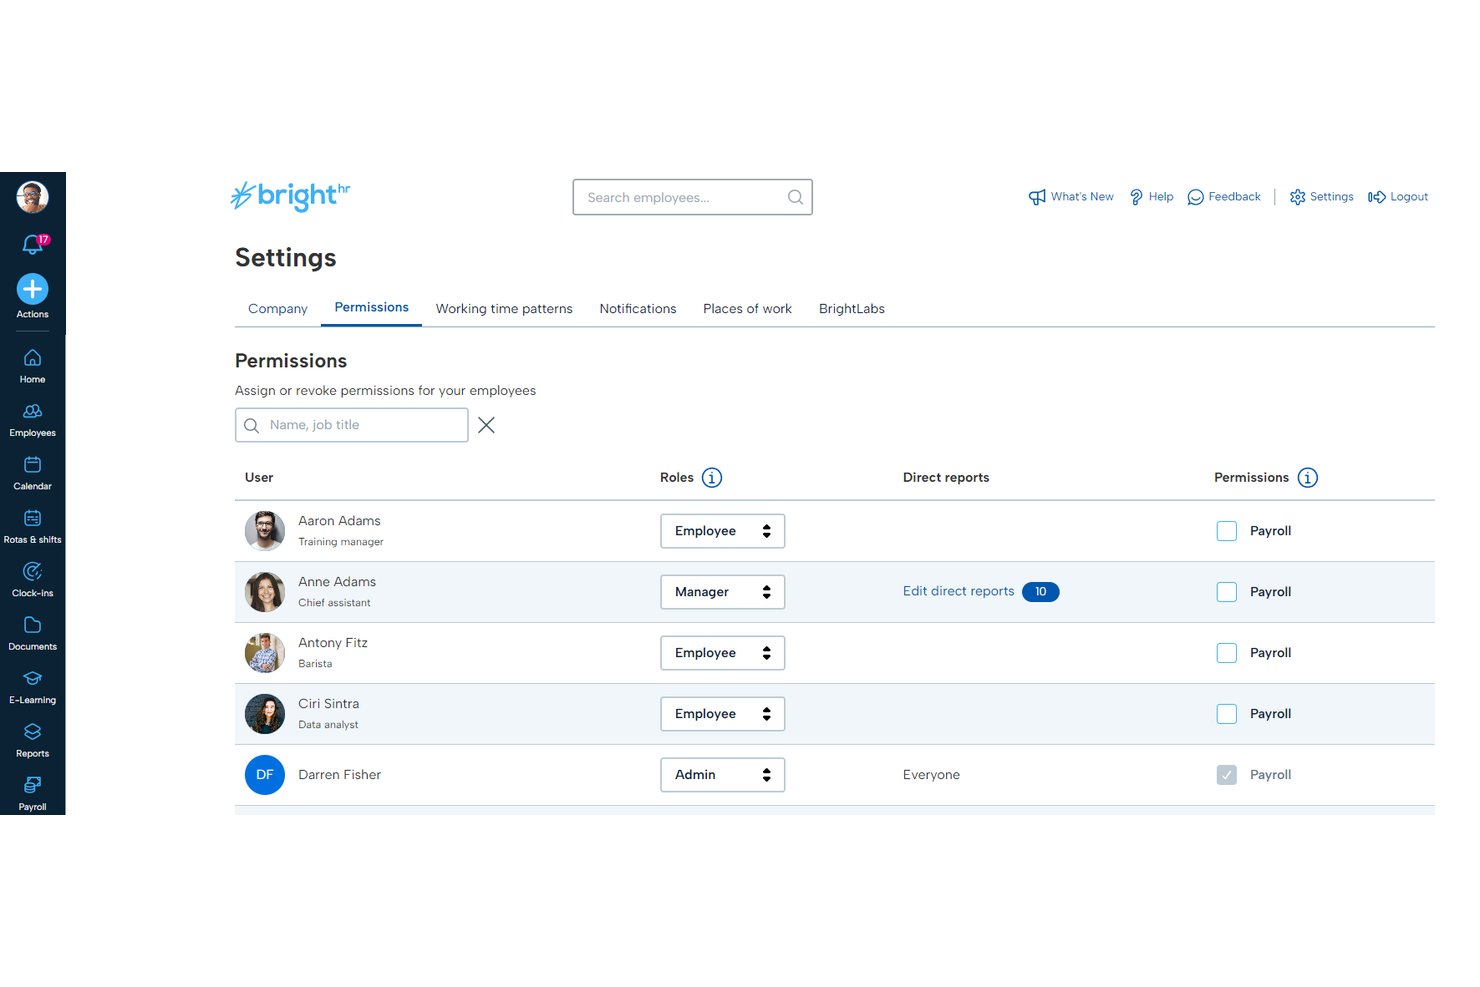Open role dropdown for Ciri Sintra
Viewport: 1480px width, 987px height.
coord(722,714)
